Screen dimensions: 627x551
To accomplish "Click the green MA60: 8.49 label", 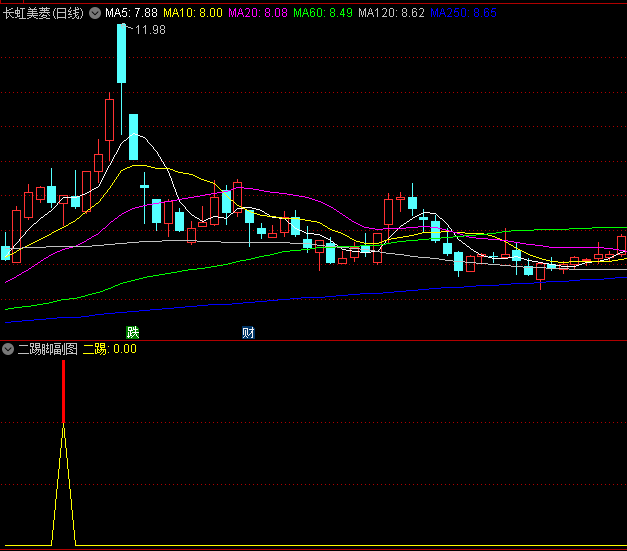I will pyautogui.click(x=323, y=13).
